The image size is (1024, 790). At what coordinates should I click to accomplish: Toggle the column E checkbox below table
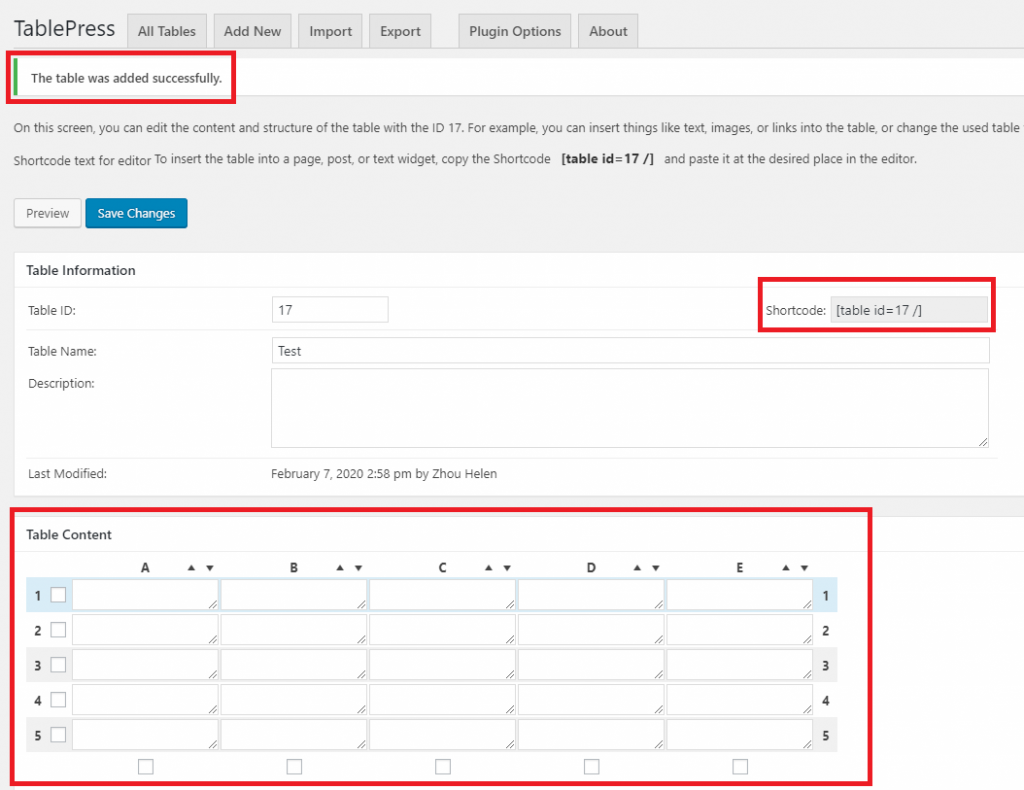click(x=740, y=767)
